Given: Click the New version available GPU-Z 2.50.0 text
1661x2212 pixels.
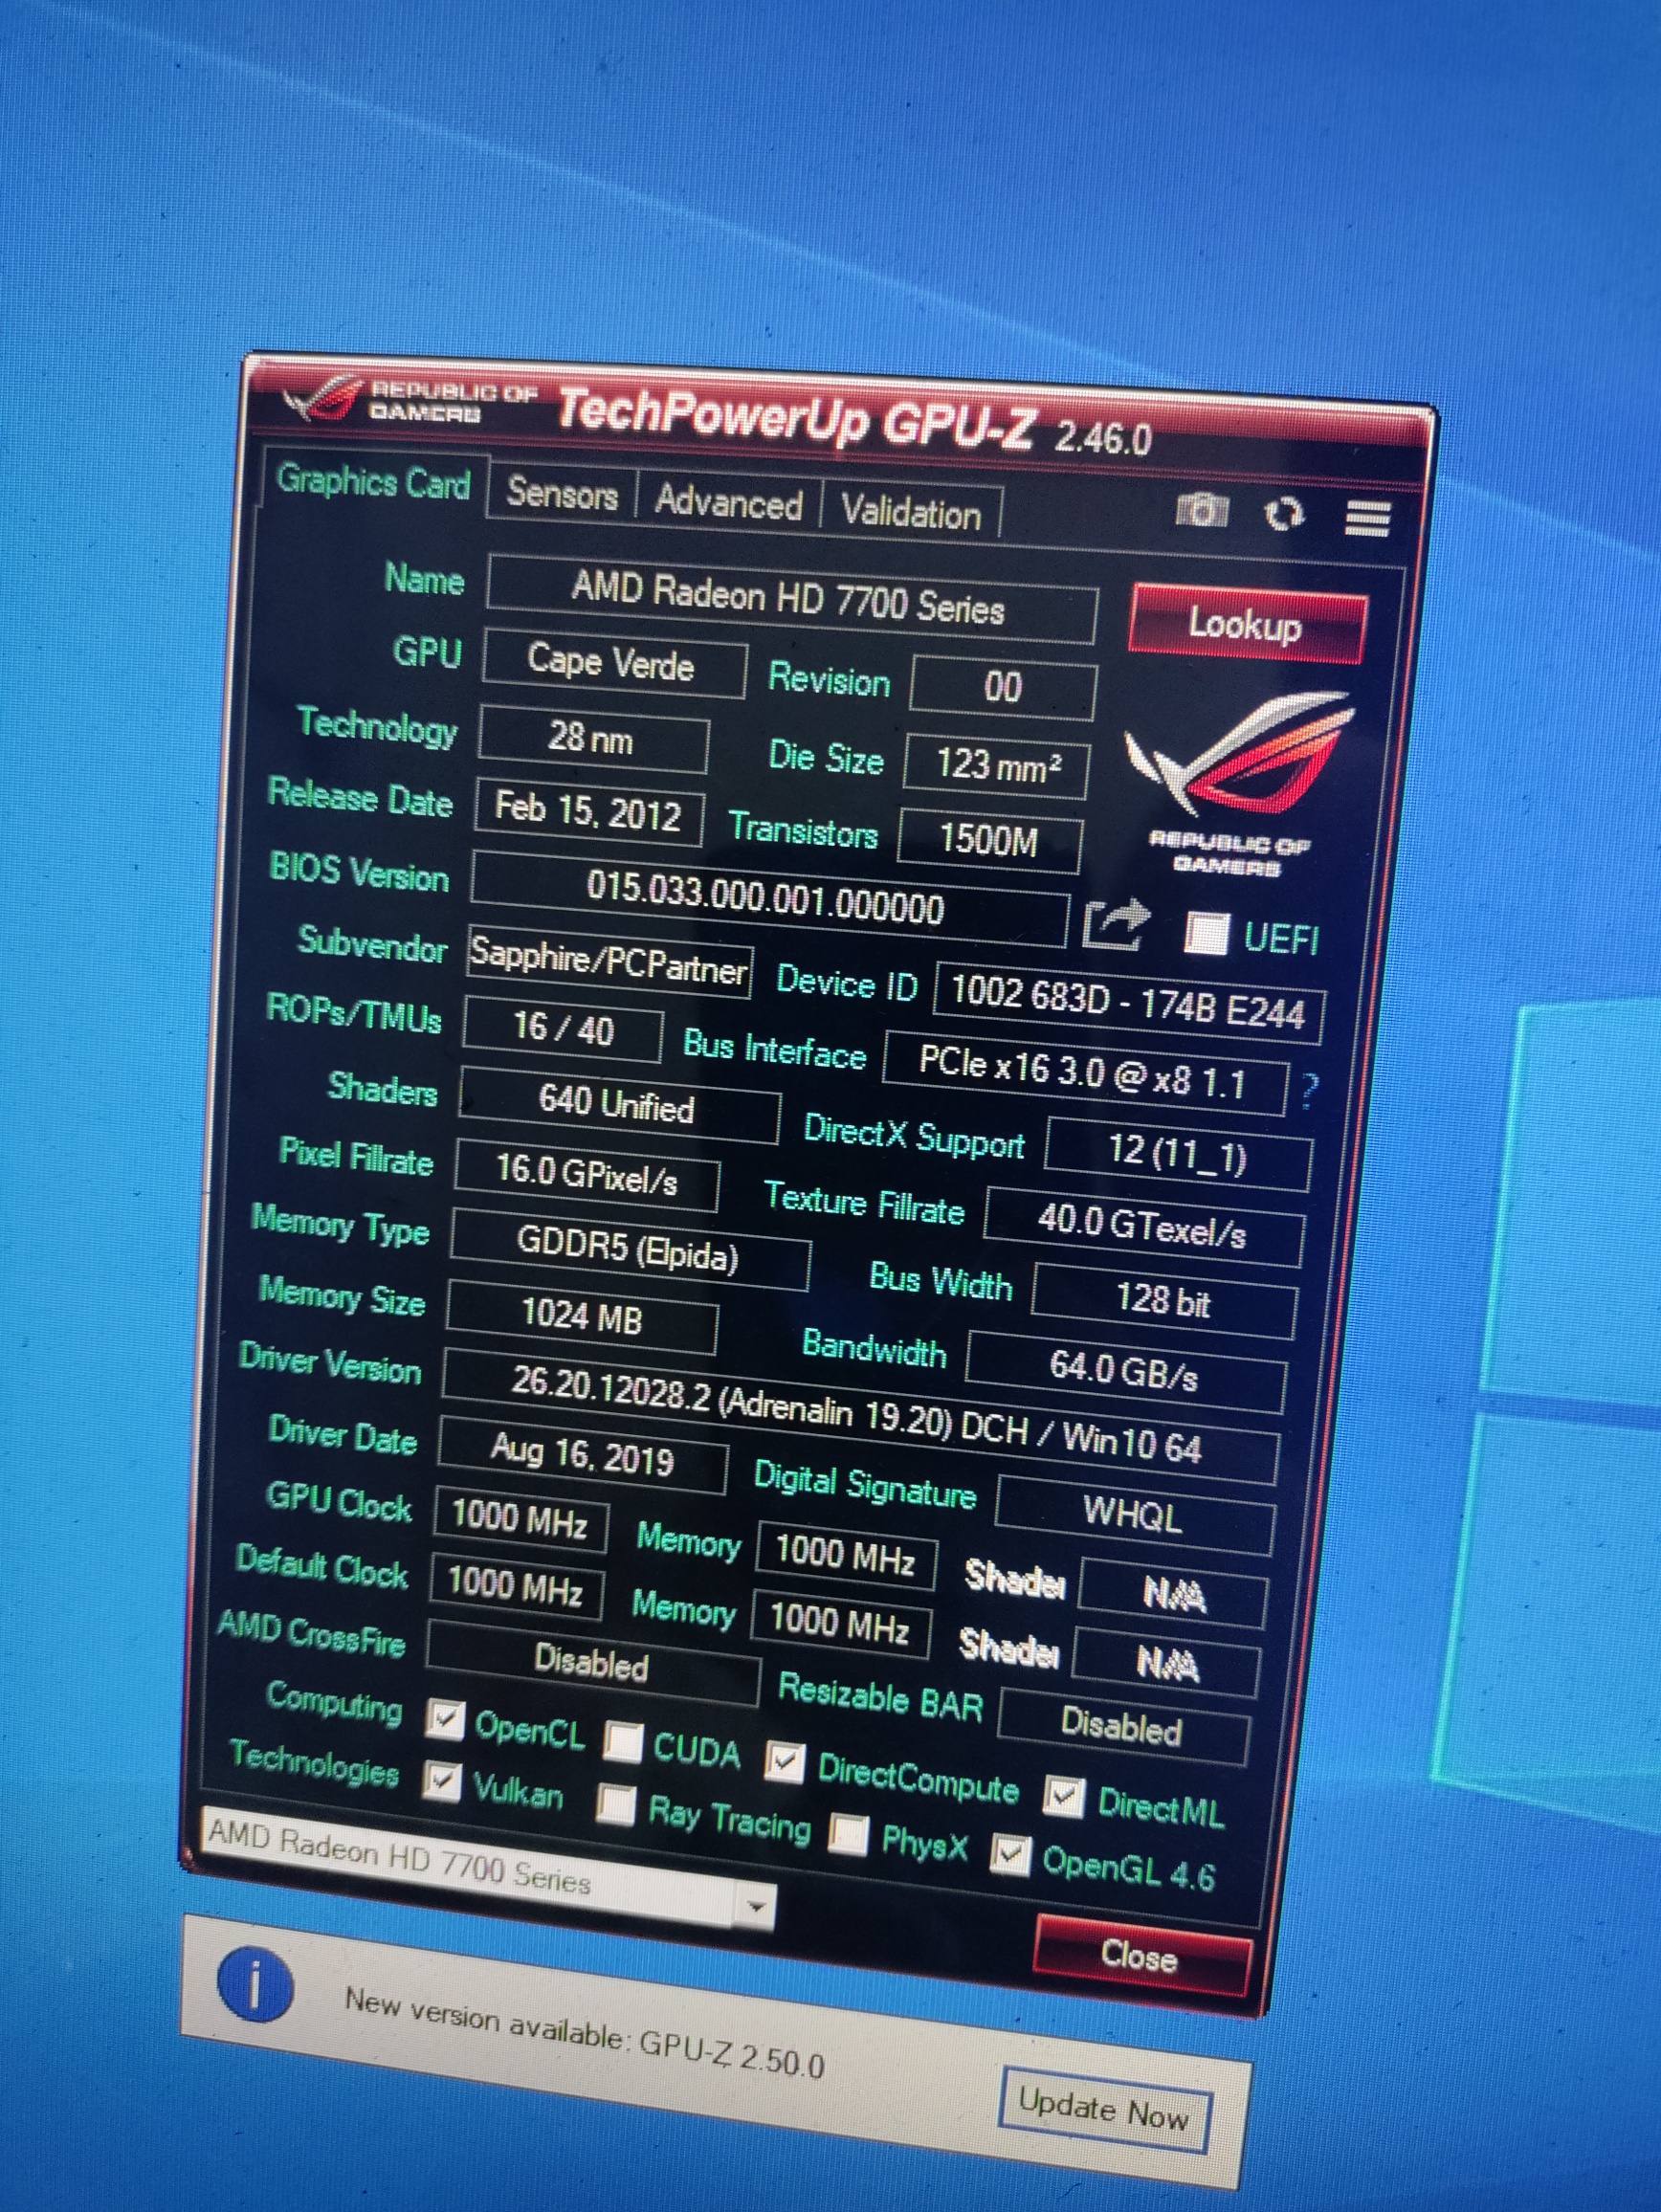Looking at the screenshot, I should [585, 2033].
